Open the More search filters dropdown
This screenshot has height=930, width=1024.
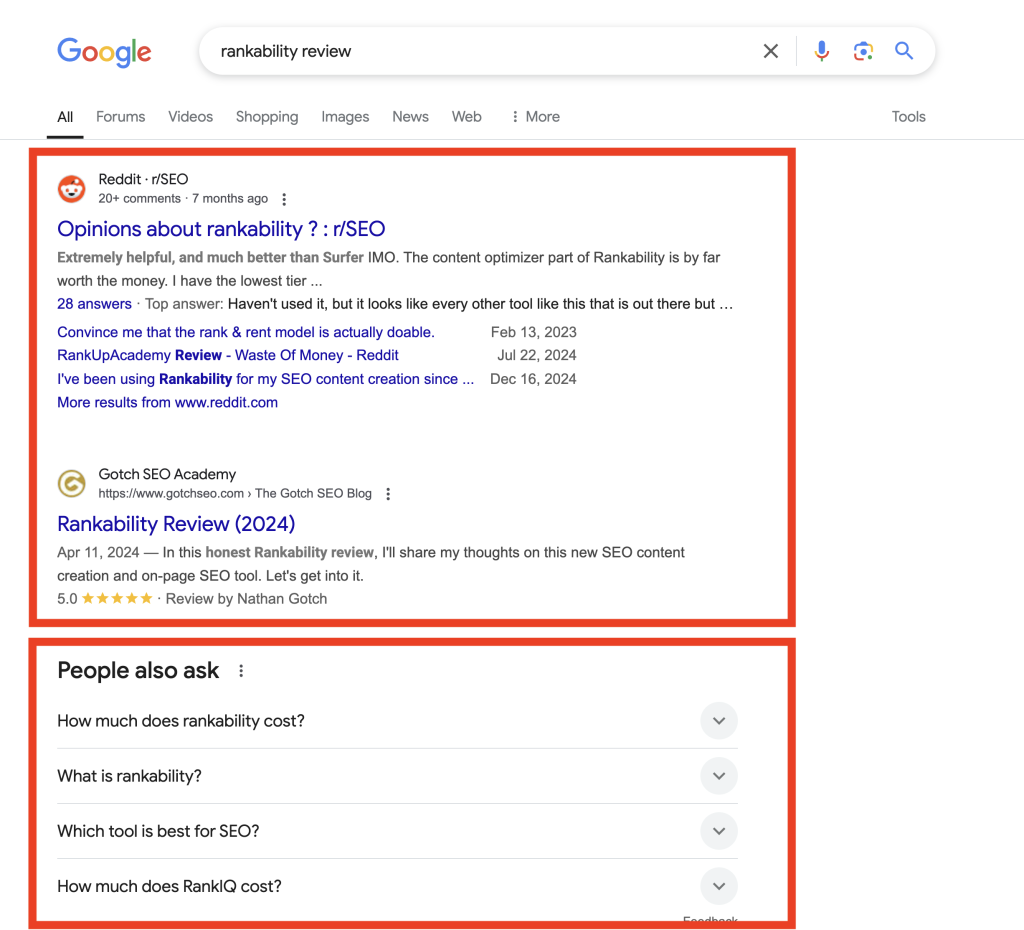535,117
